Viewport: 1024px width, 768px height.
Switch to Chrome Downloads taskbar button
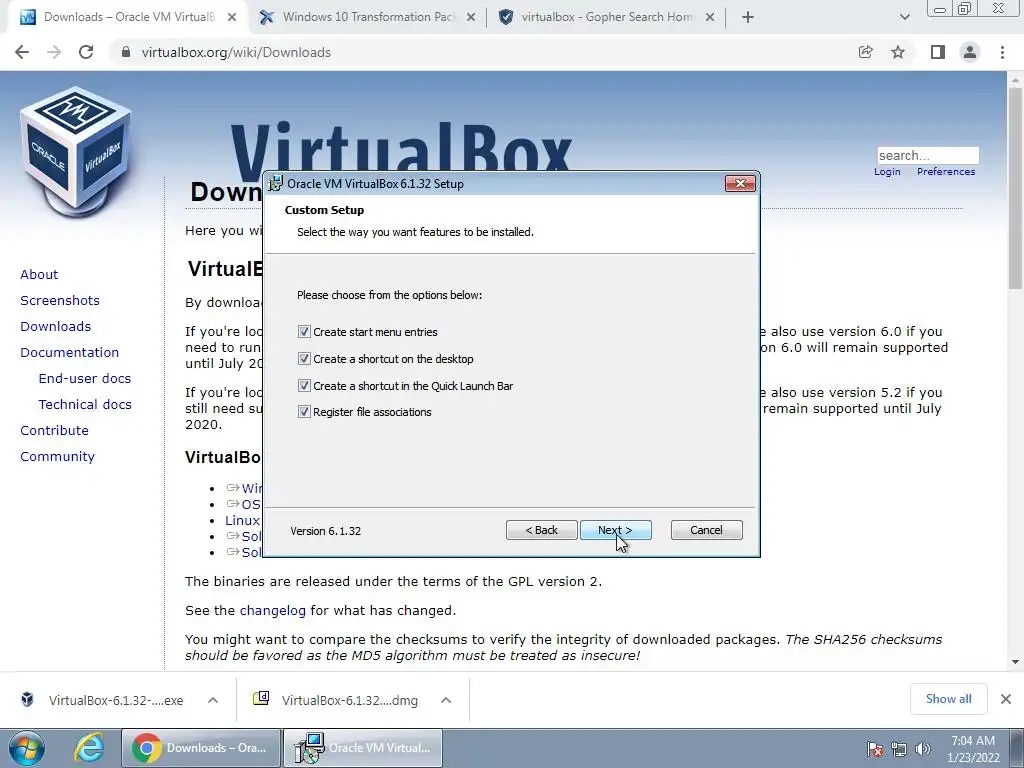(x=201, y=748)
